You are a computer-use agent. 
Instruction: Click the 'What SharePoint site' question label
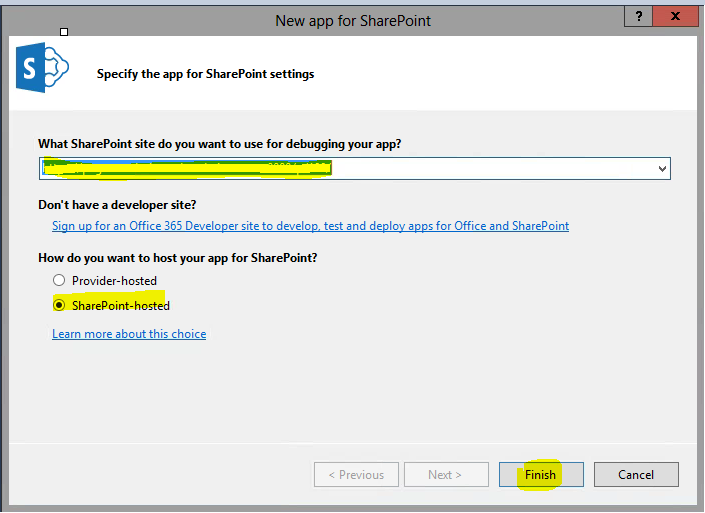pos(219,144)
